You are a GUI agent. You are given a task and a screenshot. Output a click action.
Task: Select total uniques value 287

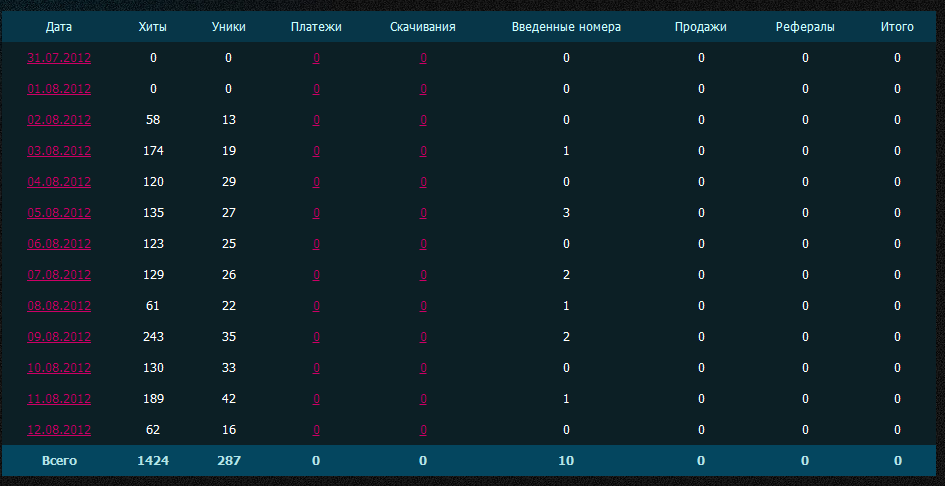click(x=228, y=461)
